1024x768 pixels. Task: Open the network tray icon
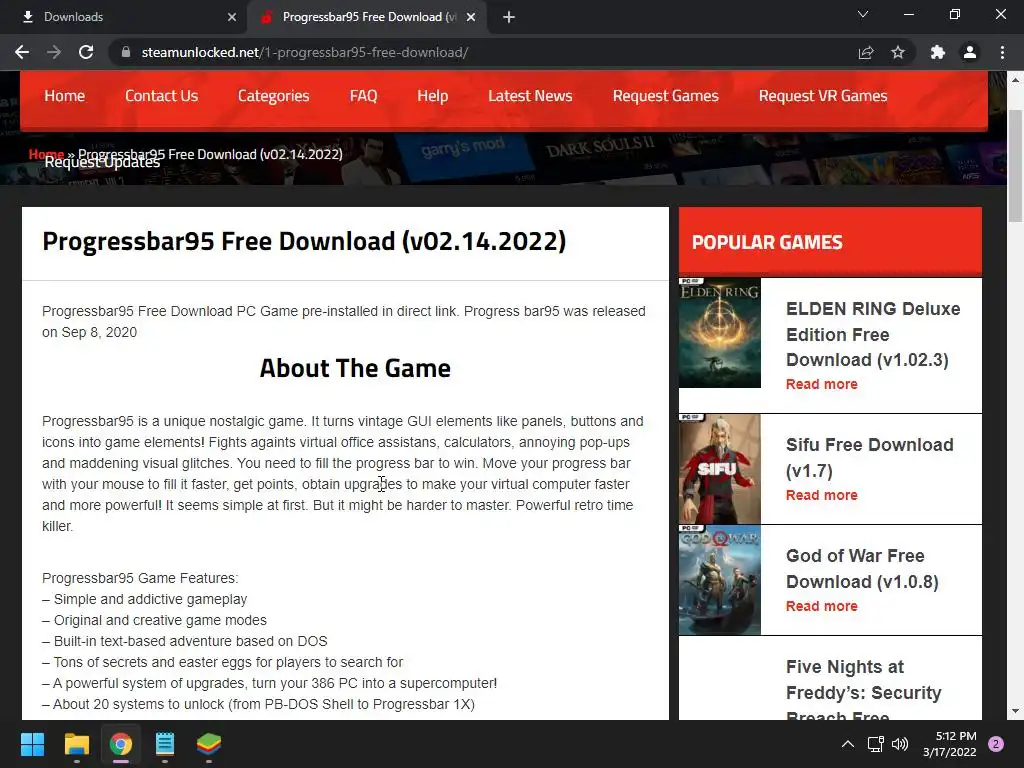[875, 744]
